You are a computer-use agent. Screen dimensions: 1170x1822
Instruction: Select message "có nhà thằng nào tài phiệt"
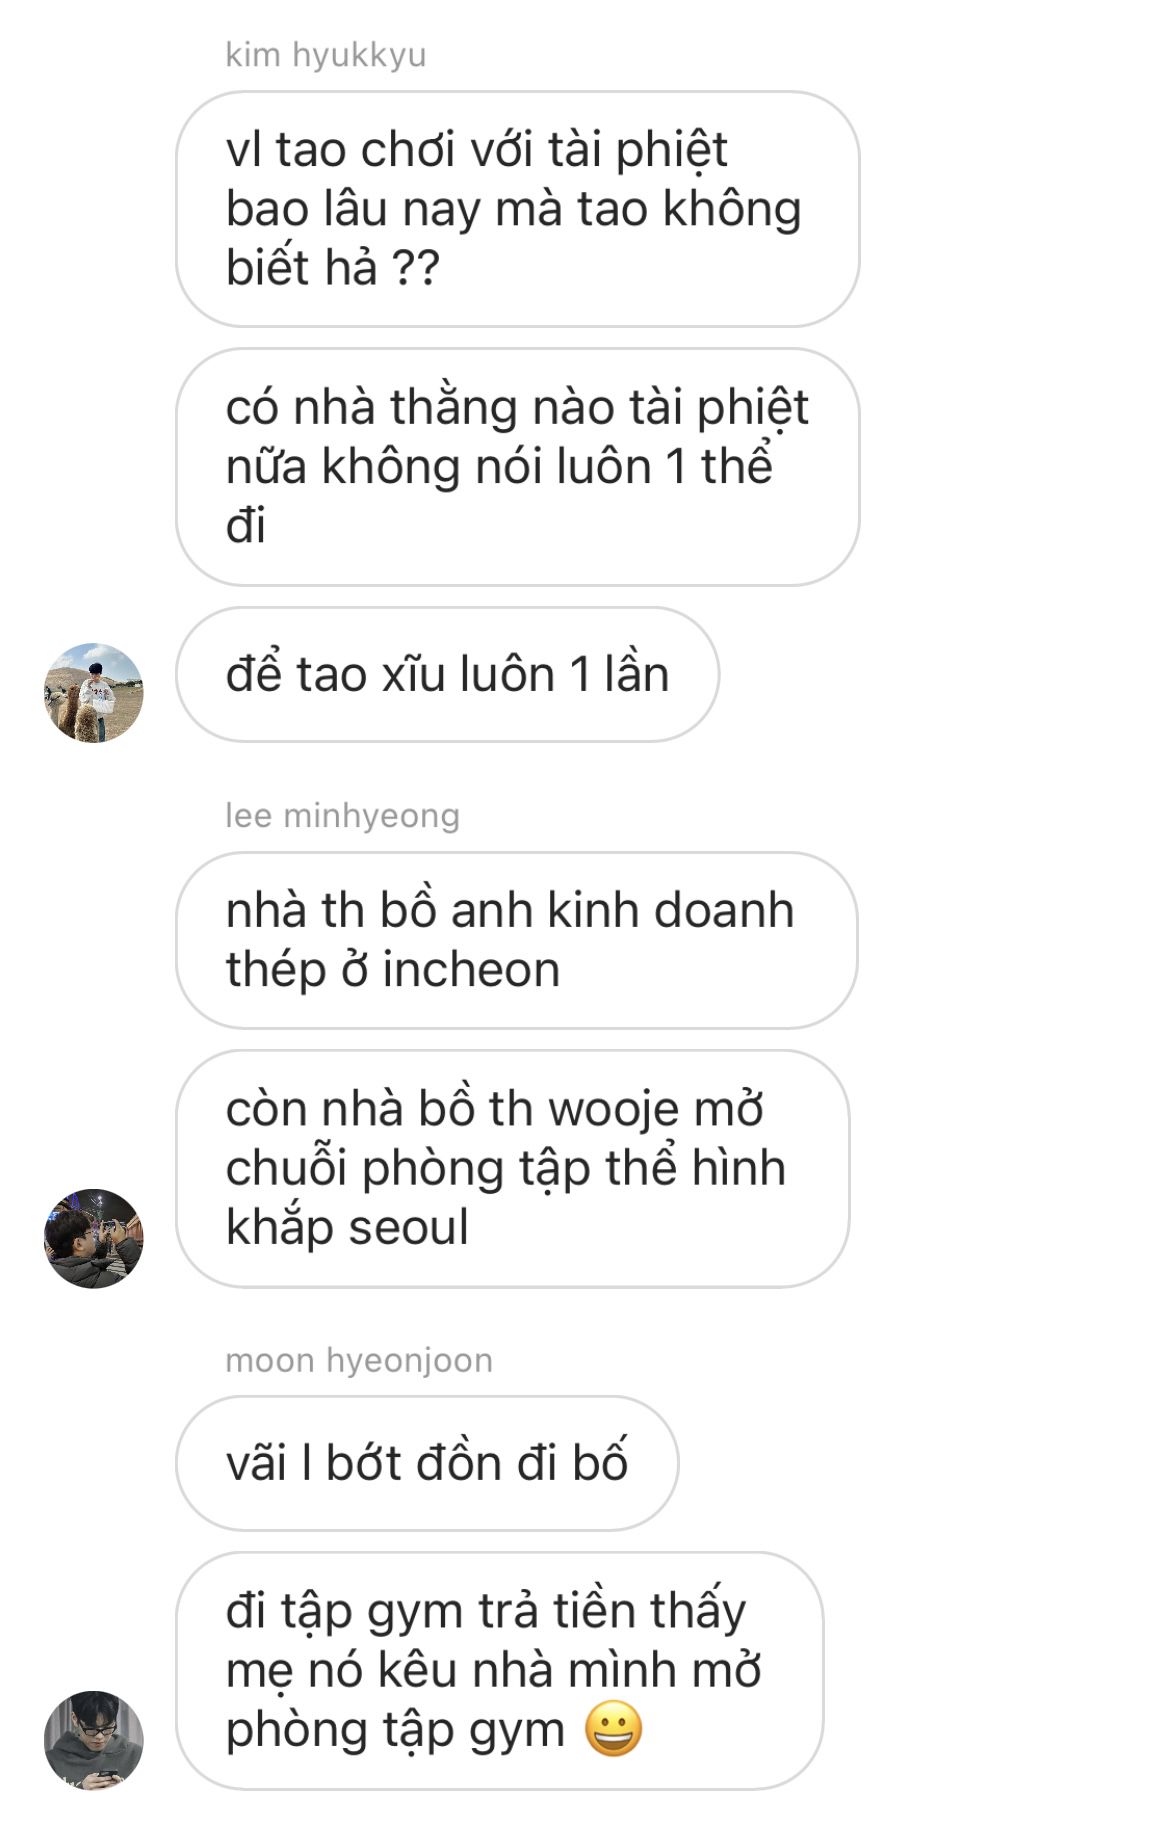pos(518,467)
